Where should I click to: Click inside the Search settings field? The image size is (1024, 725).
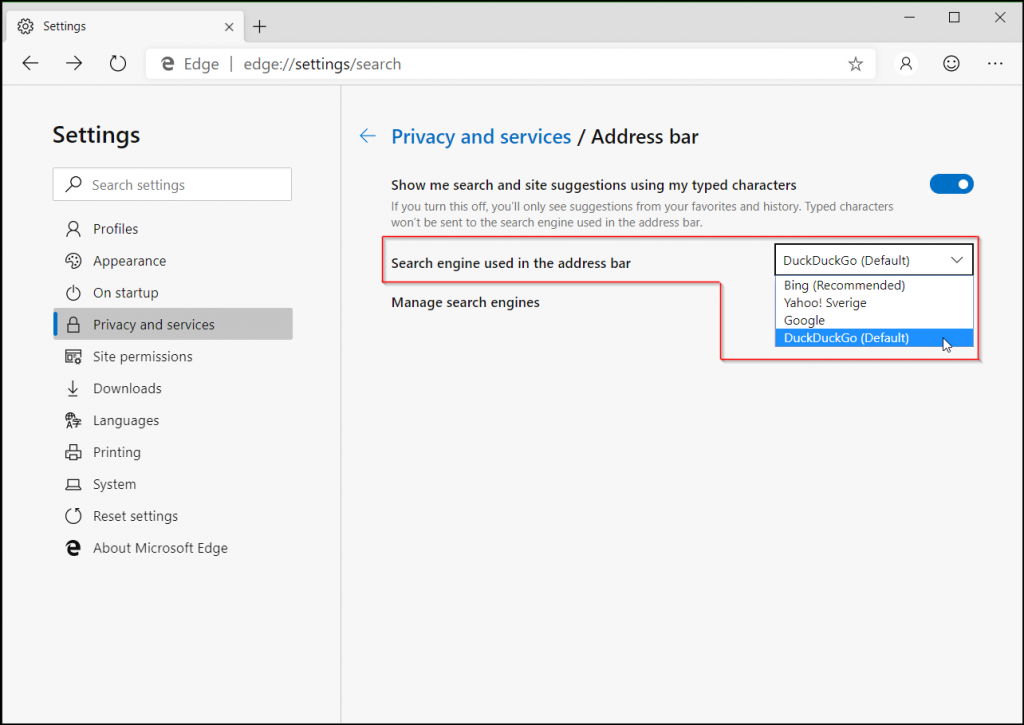(x=171, y=184)
